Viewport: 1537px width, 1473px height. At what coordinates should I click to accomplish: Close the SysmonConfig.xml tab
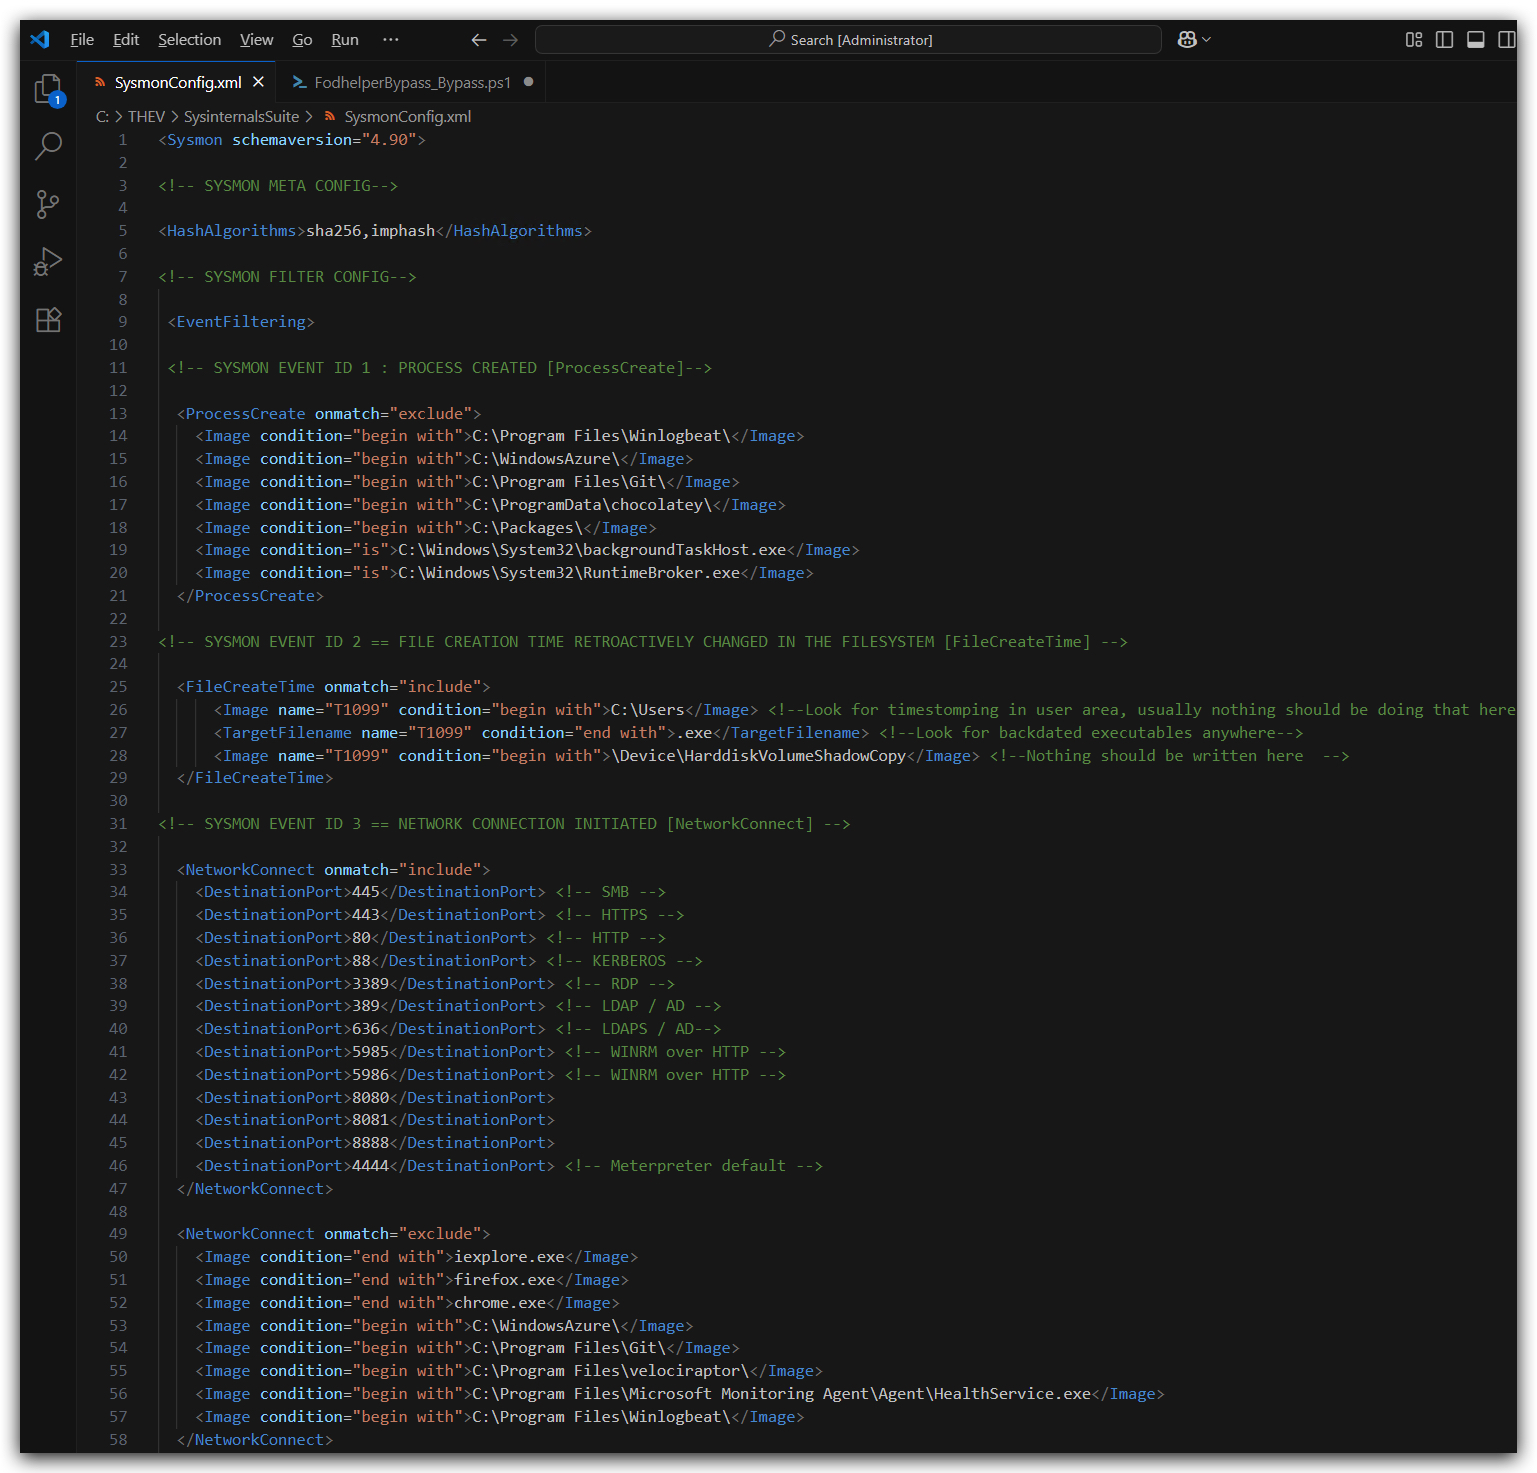click(258, 82)
